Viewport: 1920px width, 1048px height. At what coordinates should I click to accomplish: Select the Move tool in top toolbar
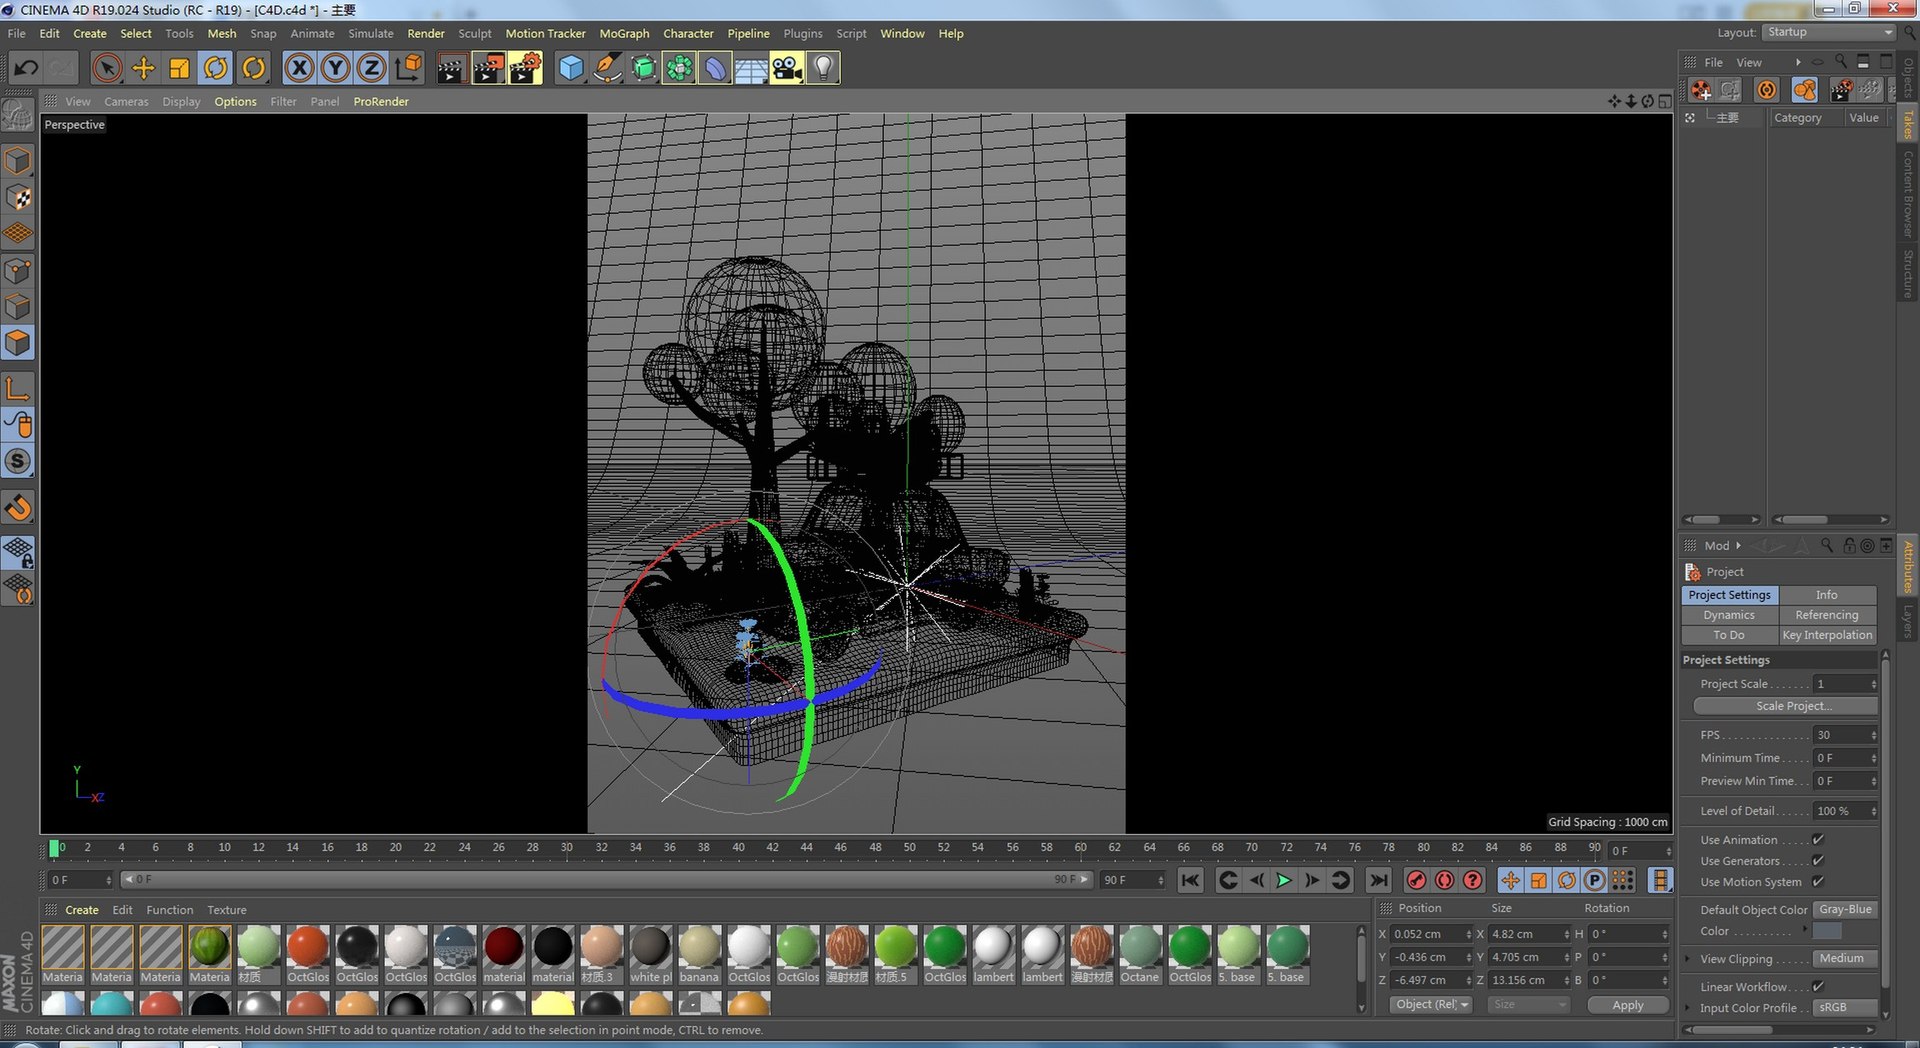click(x=143, y=68)
